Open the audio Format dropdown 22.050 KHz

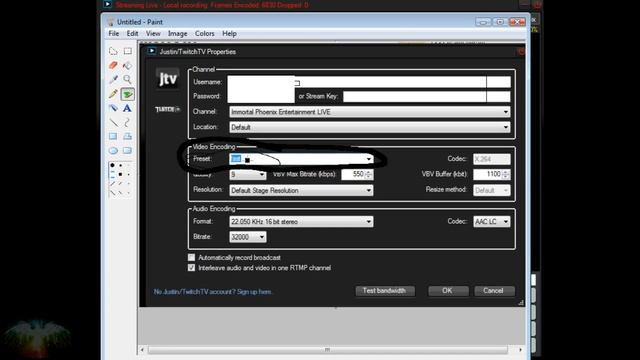tap(301, 222)
